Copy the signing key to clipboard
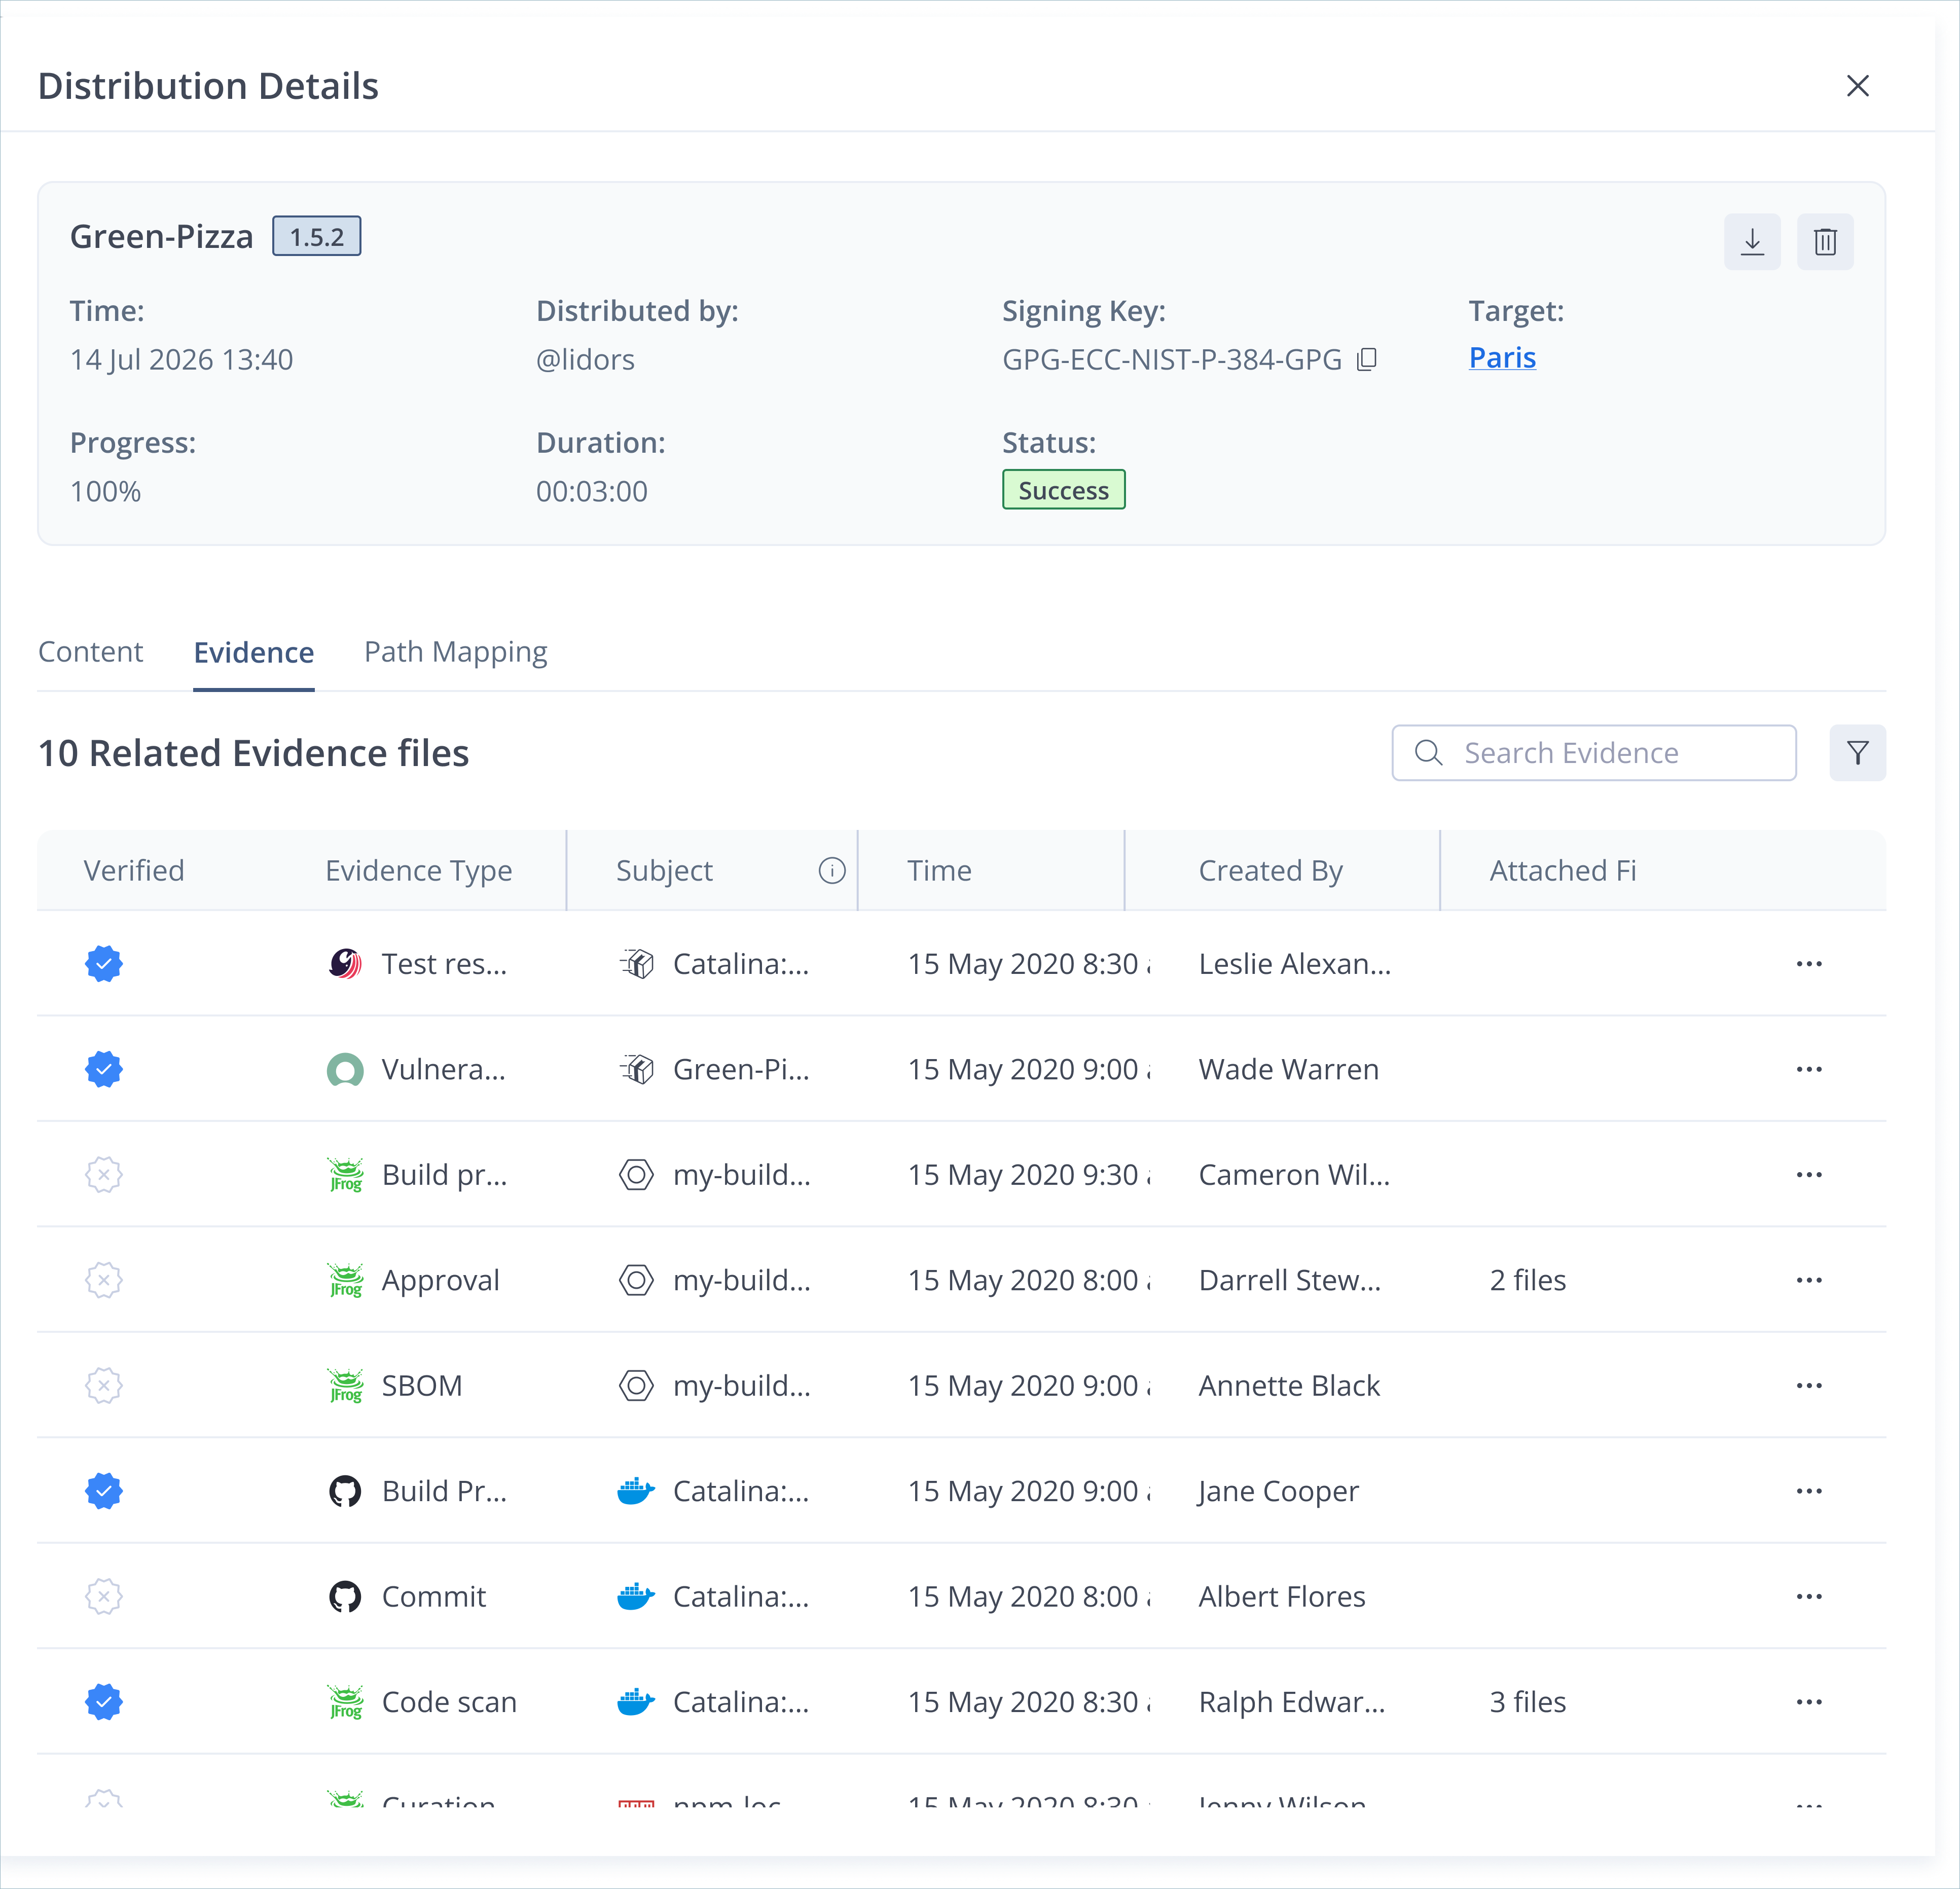The image size is (1960, 1889). (x=1367, y=359)
